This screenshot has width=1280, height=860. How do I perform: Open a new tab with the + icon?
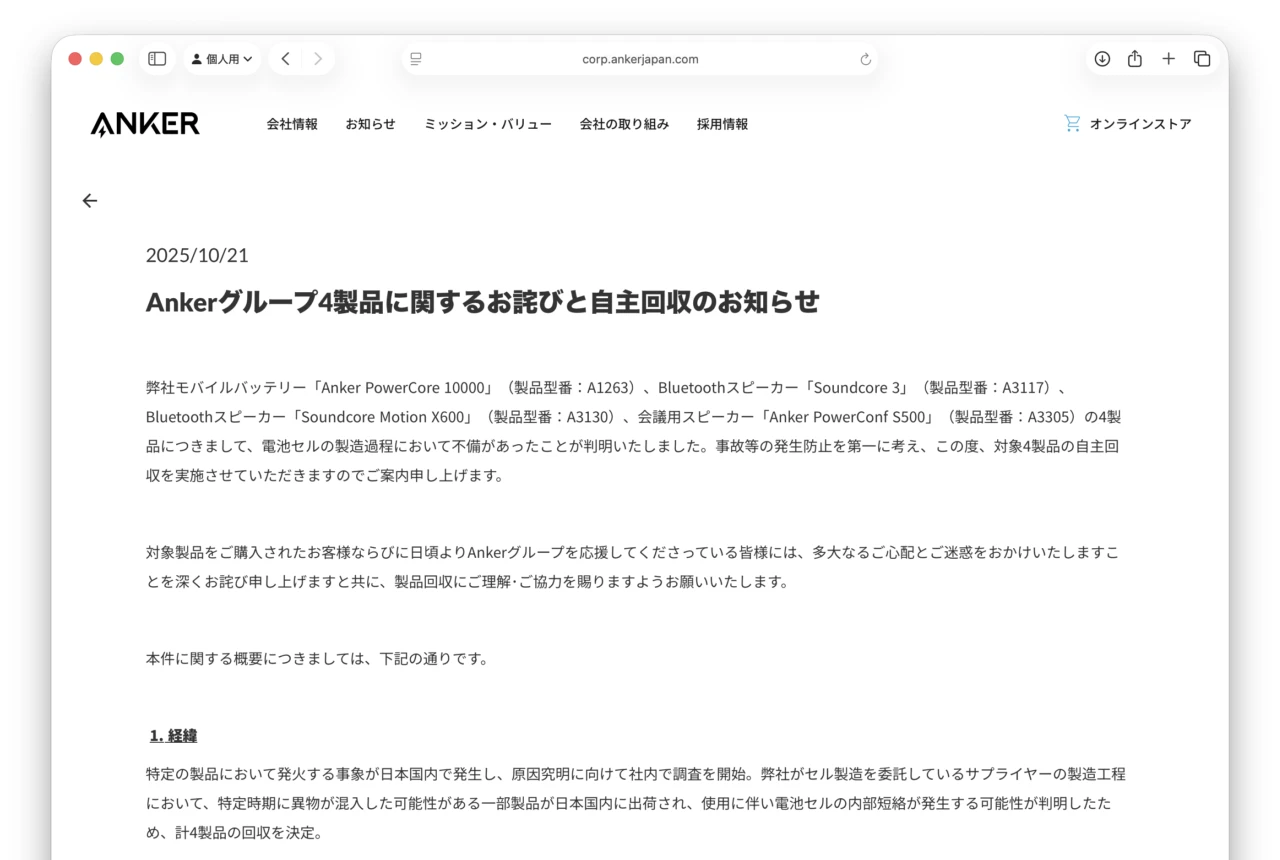point(1168,58)
